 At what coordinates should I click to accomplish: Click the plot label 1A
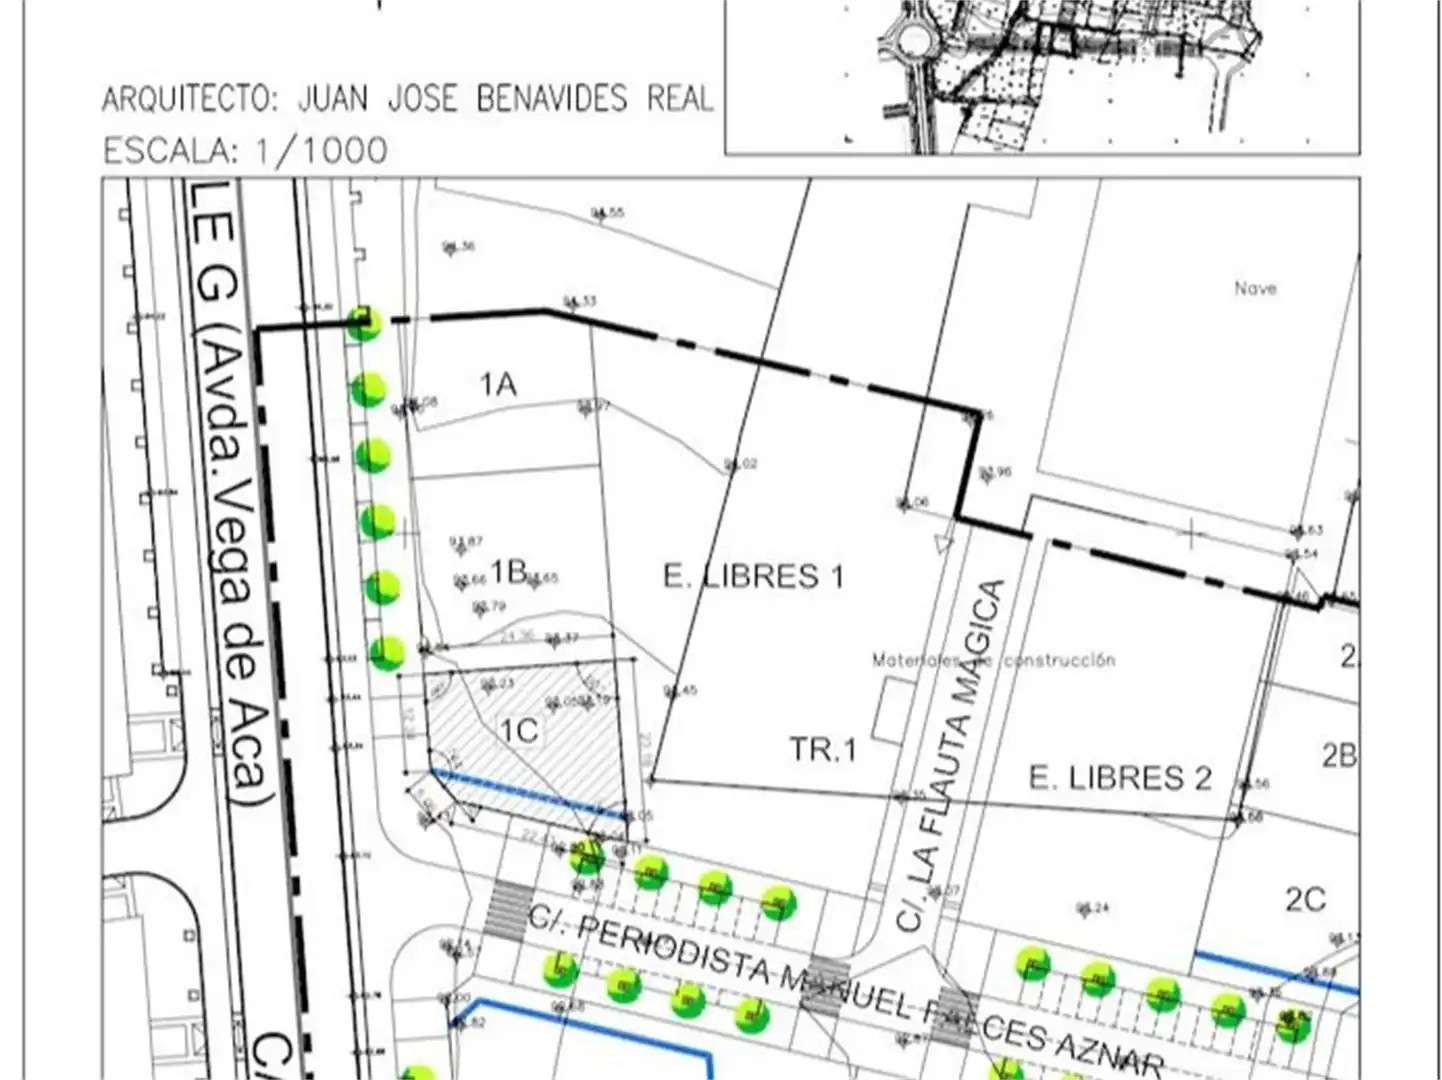497,384
